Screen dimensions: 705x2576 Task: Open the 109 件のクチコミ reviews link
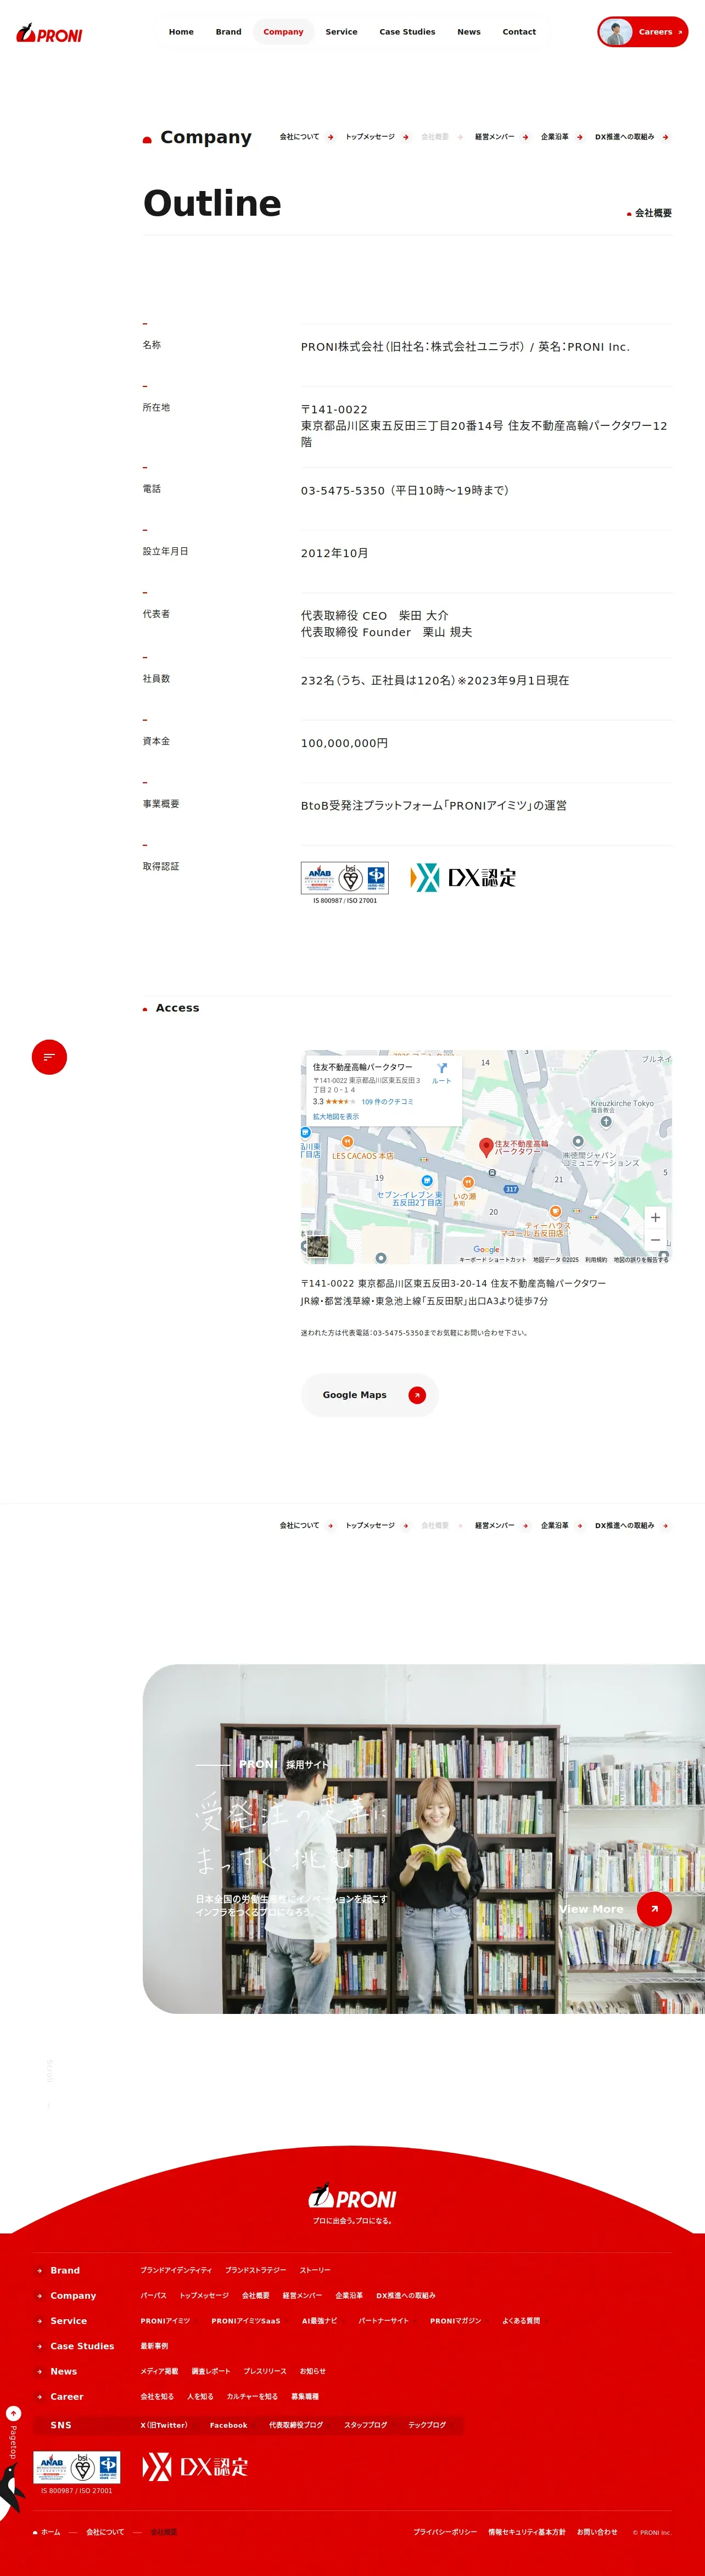pos(387,1101)
